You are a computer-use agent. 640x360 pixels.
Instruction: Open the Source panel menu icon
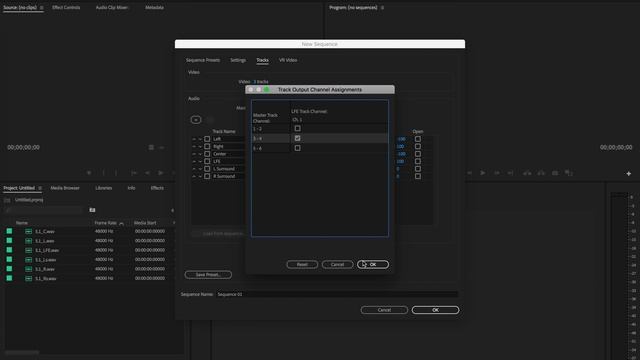point(41,8)
